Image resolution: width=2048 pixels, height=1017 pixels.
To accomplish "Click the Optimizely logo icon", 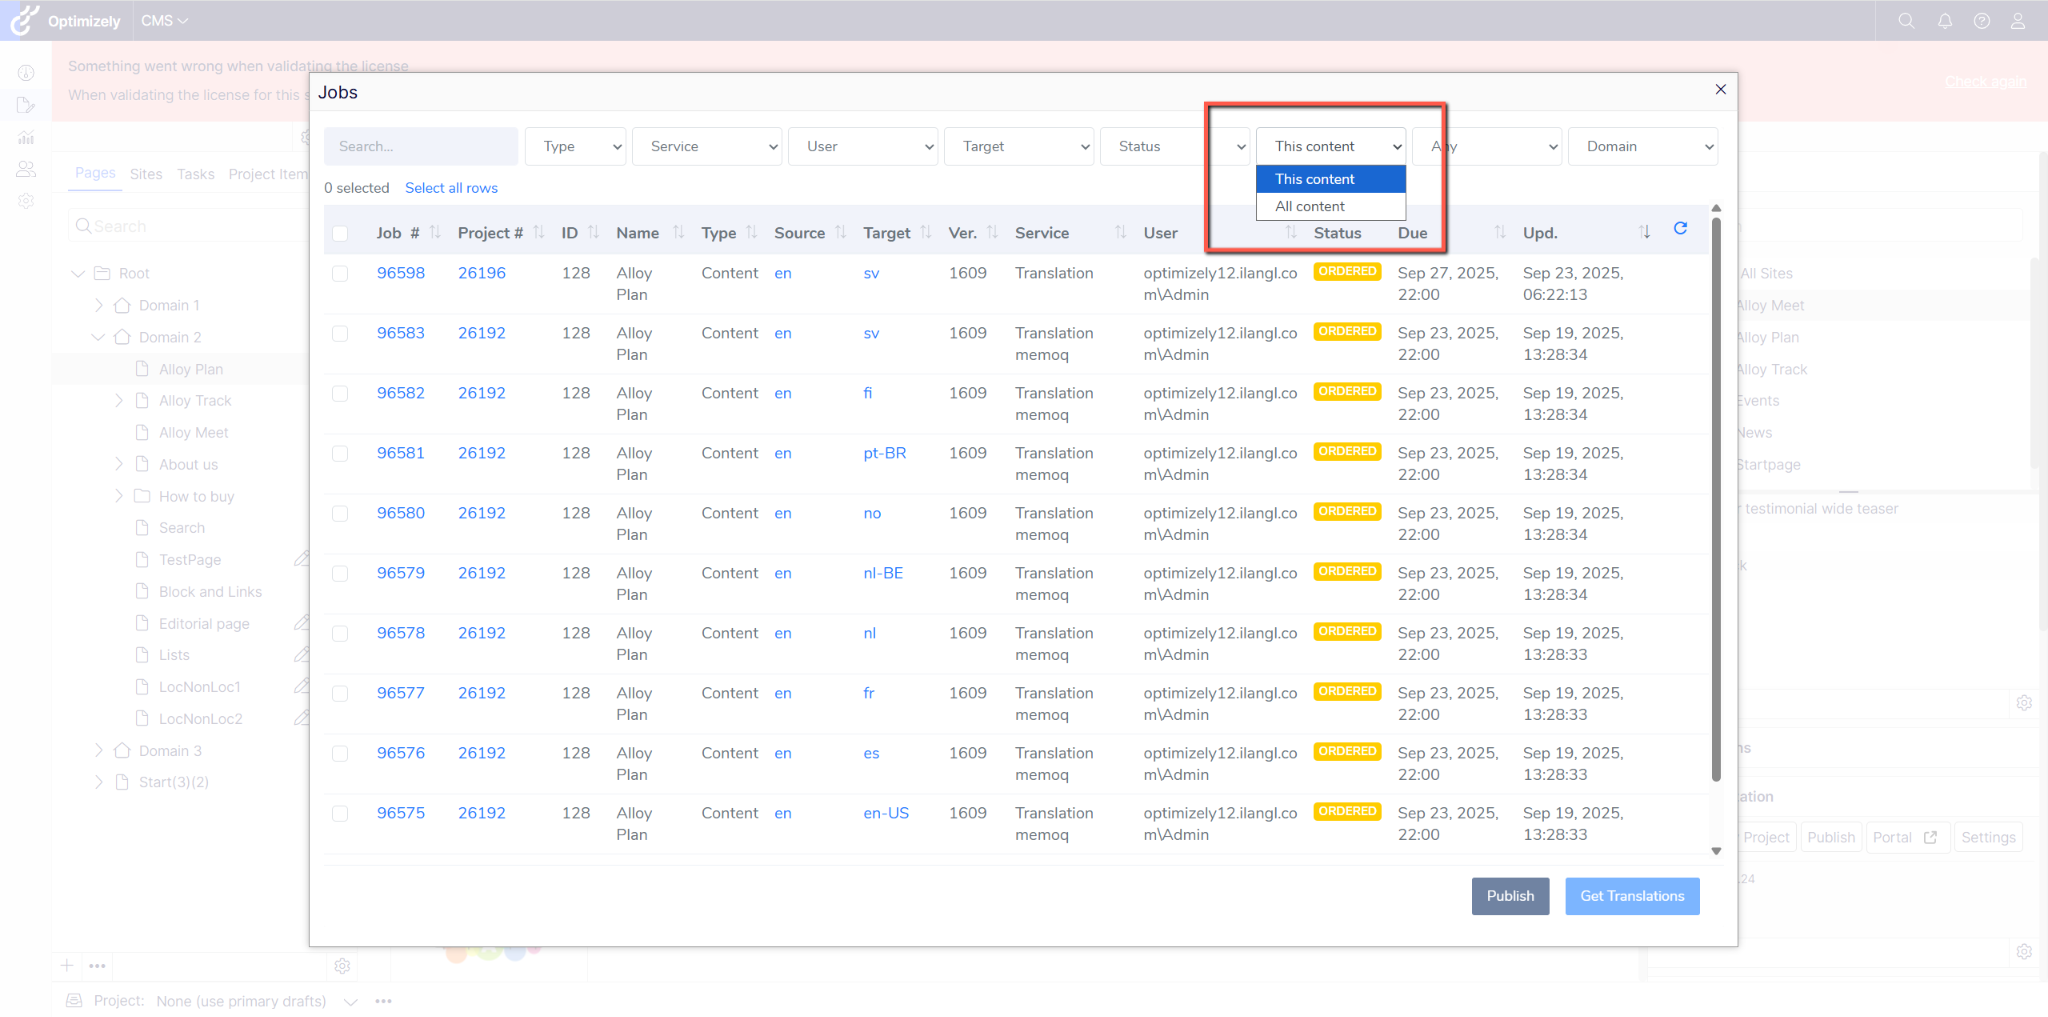I will (x=25, y=20).
